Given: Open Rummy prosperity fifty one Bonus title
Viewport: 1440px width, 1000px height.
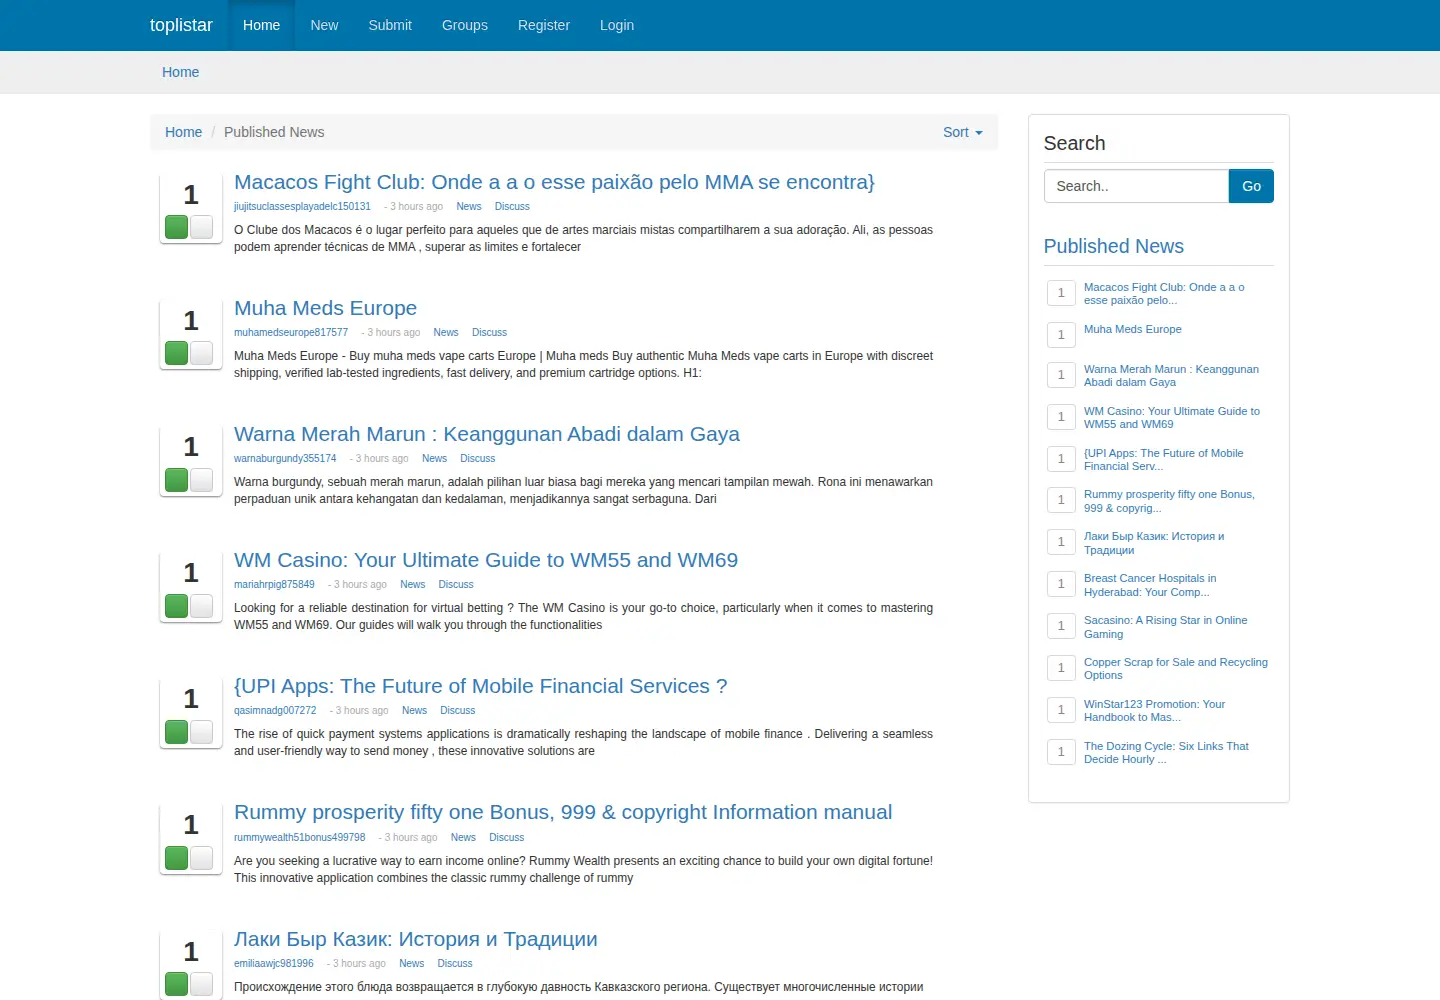Looking at the screenshot, I should point(563,812).
